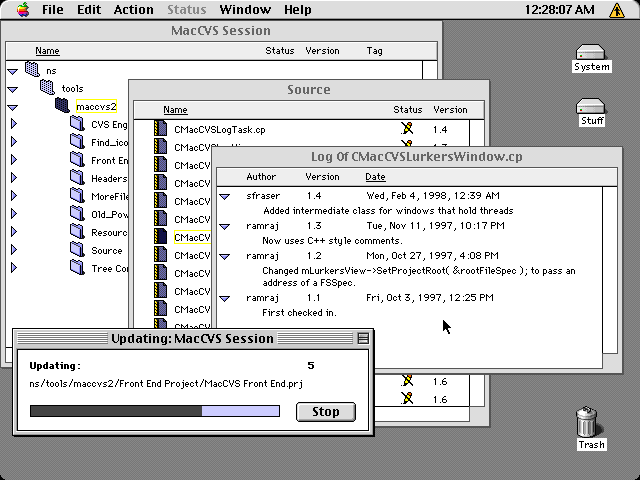Open the Window menu
This screenshot has height=480, width=640.
pyautogui.click(x=245, y=10)
